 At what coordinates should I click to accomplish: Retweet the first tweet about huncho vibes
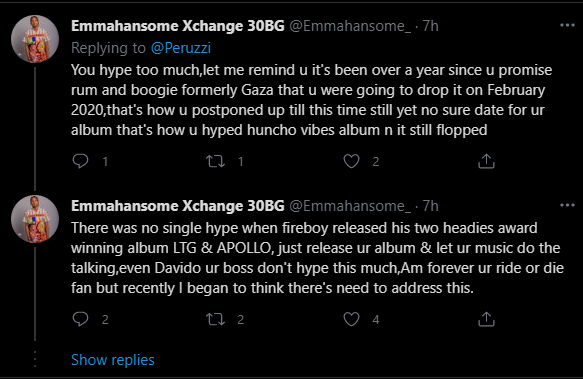[x=216, y=161]
